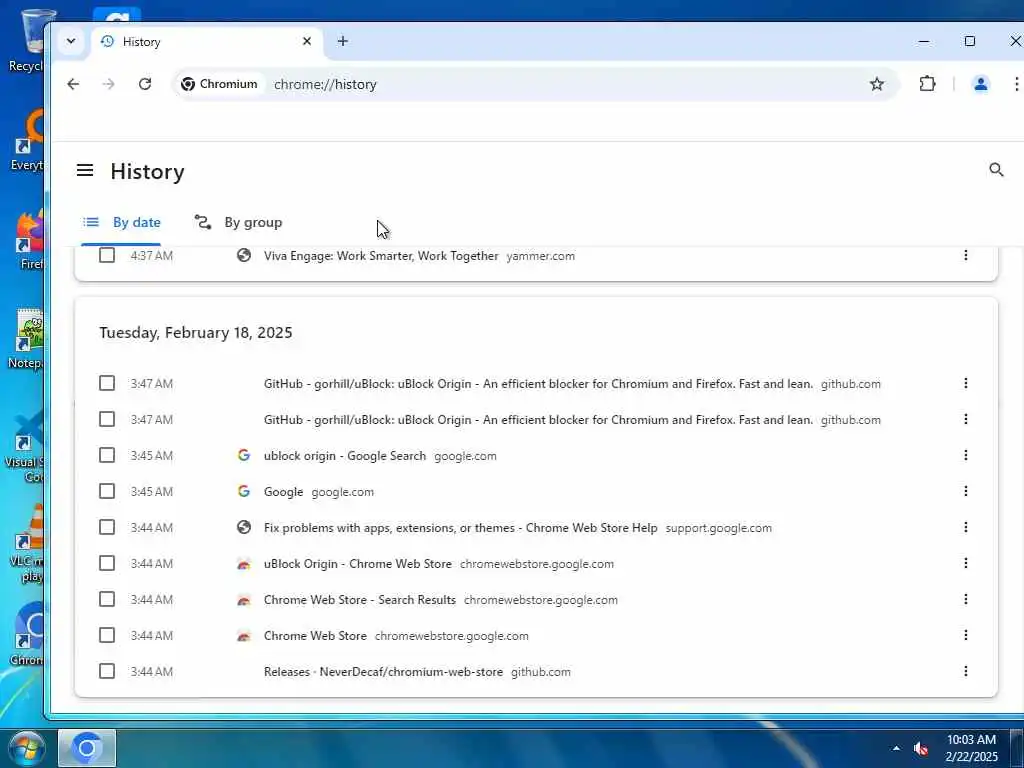Screen dimensions: 1024x768
Task: Open more actions for Search Results entry
Action: coord(965,599)
